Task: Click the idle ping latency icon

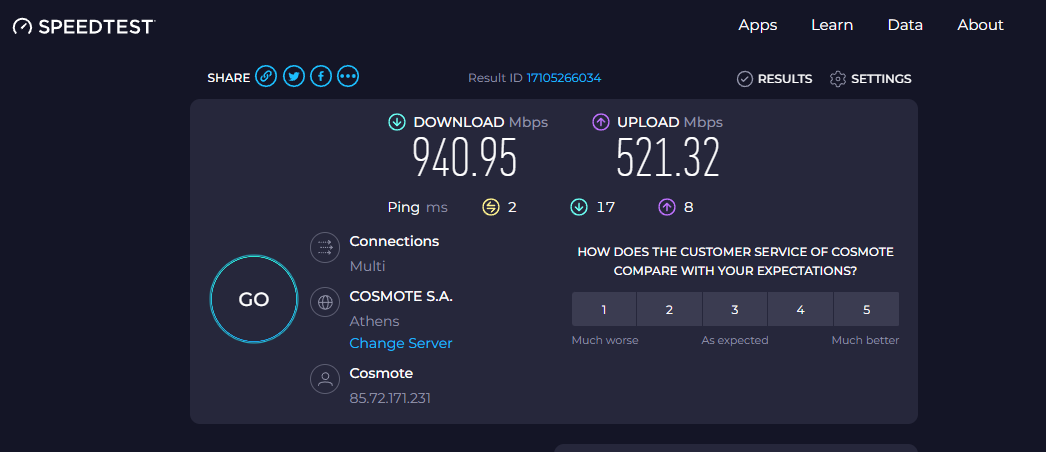Action: click(x=491, y=207)
